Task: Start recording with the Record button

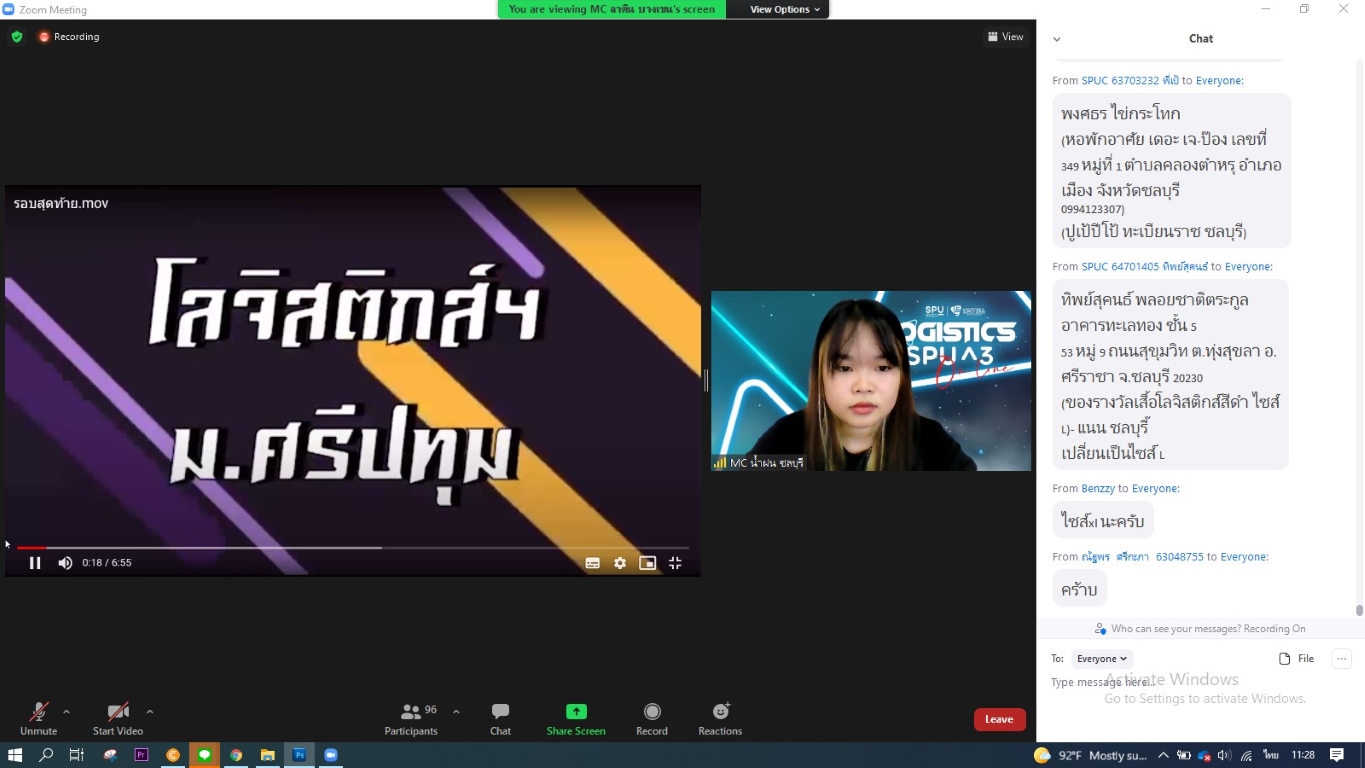Action: 652,718
